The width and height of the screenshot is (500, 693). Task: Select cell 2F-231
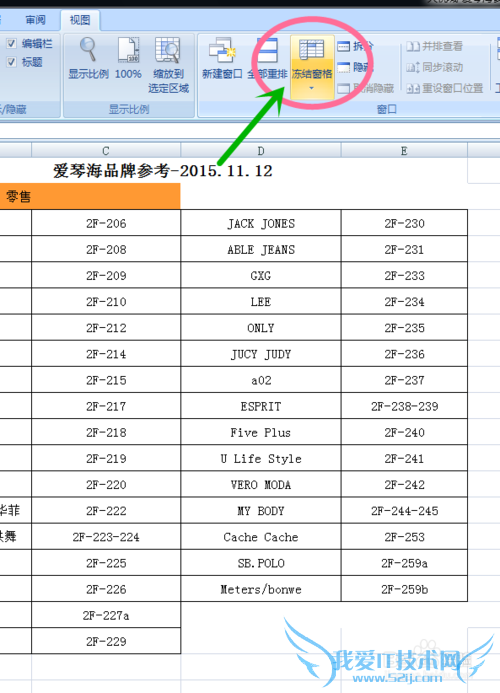[x=404, y=249]
